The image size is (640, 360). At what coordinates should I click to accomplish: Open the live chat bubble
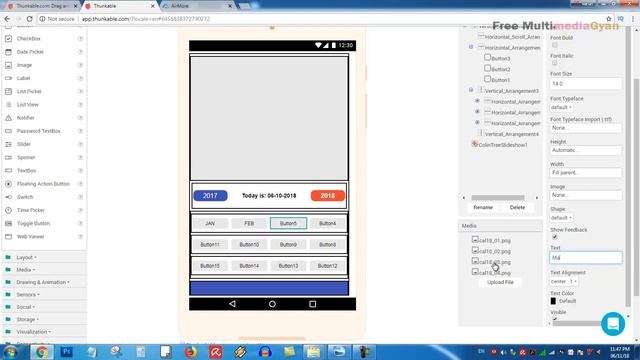pos(613,324)
